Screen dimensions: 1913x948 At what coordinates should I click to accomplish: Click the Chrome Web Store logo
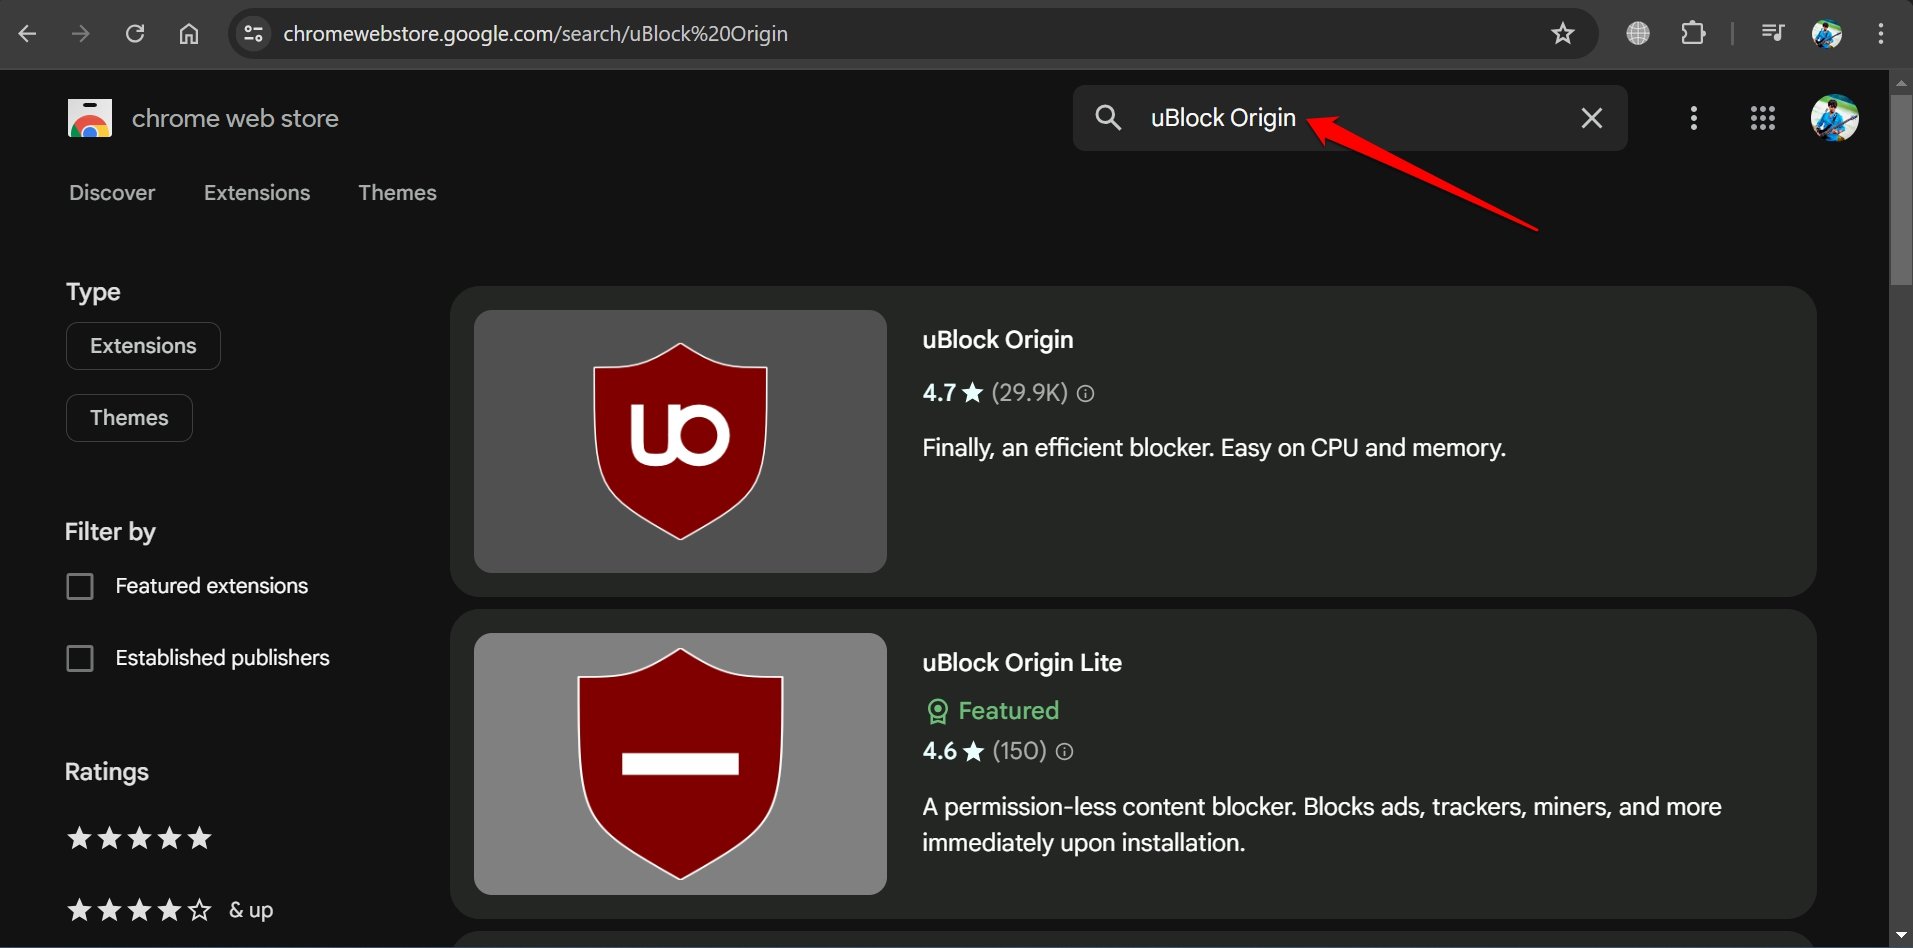[x=90, y=118]
